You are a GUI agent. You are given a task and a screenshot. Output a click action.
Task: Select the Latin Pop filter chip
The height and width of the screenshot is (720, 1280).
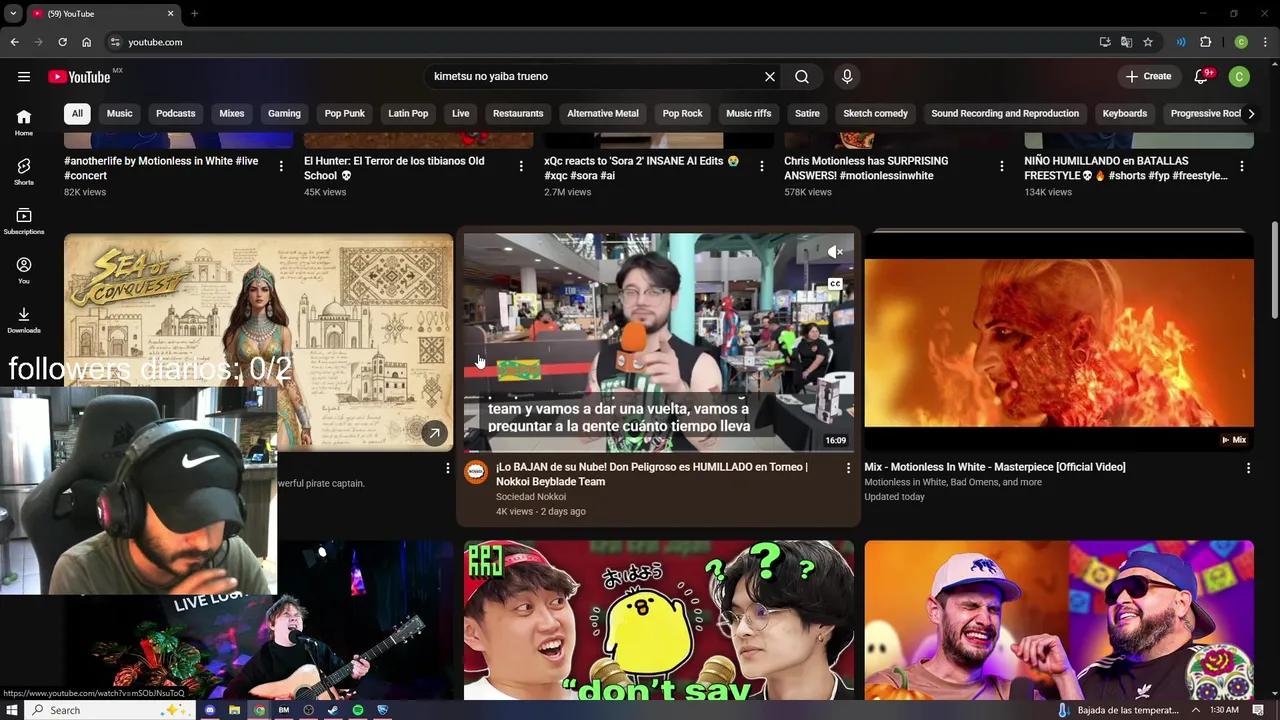pyautogui.click(x=408, y=113)
